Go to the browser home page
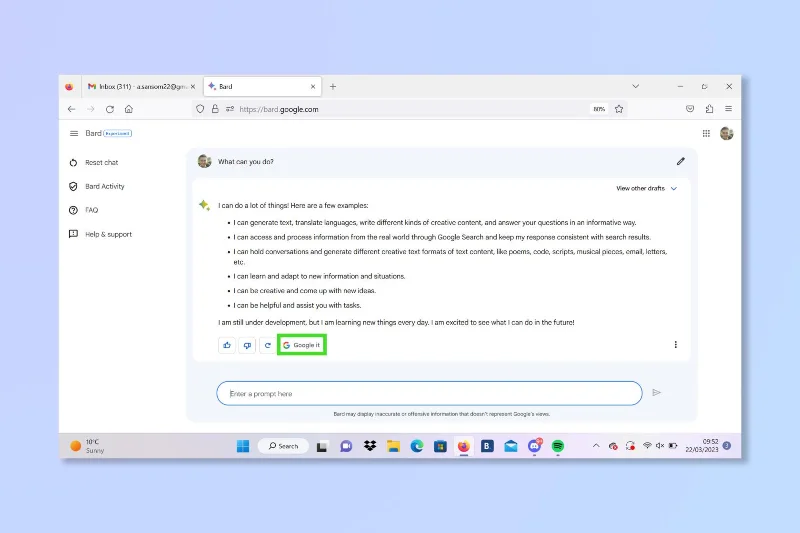This screenshot has height=533, width=800. [x=129, y=109]
